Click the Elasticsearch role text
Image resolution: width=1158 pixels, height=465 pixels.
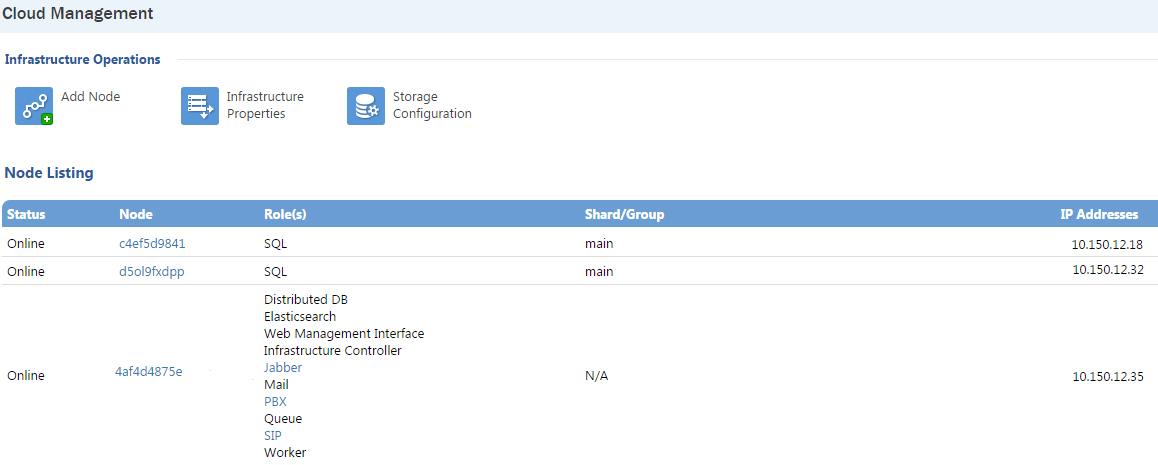click(x=300, y=317)
